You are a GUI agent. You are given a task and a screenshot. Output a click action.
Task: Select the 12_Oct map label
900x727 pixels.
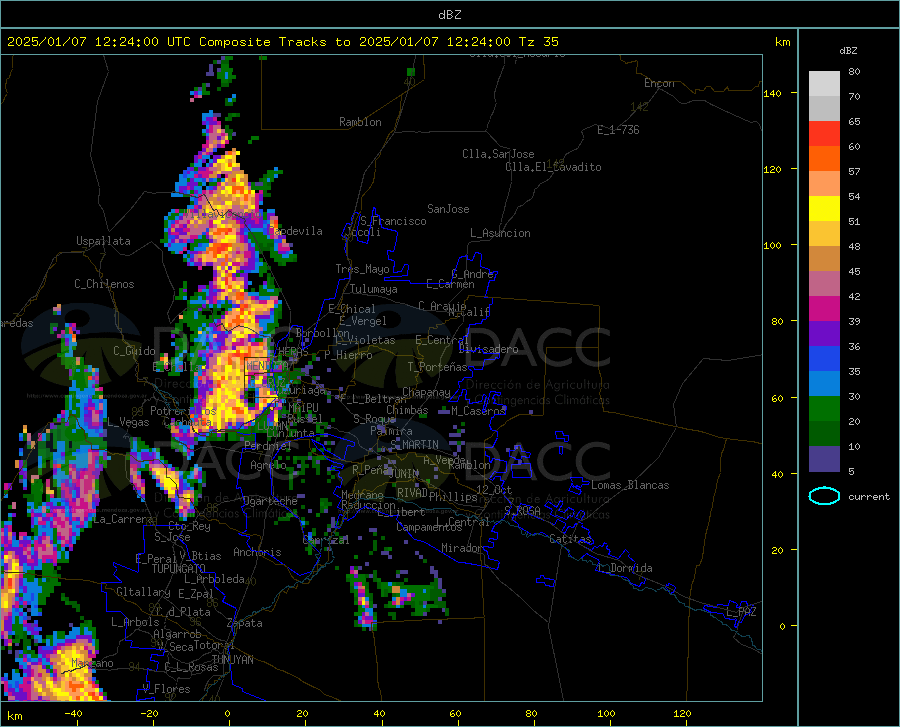[494, 489]
